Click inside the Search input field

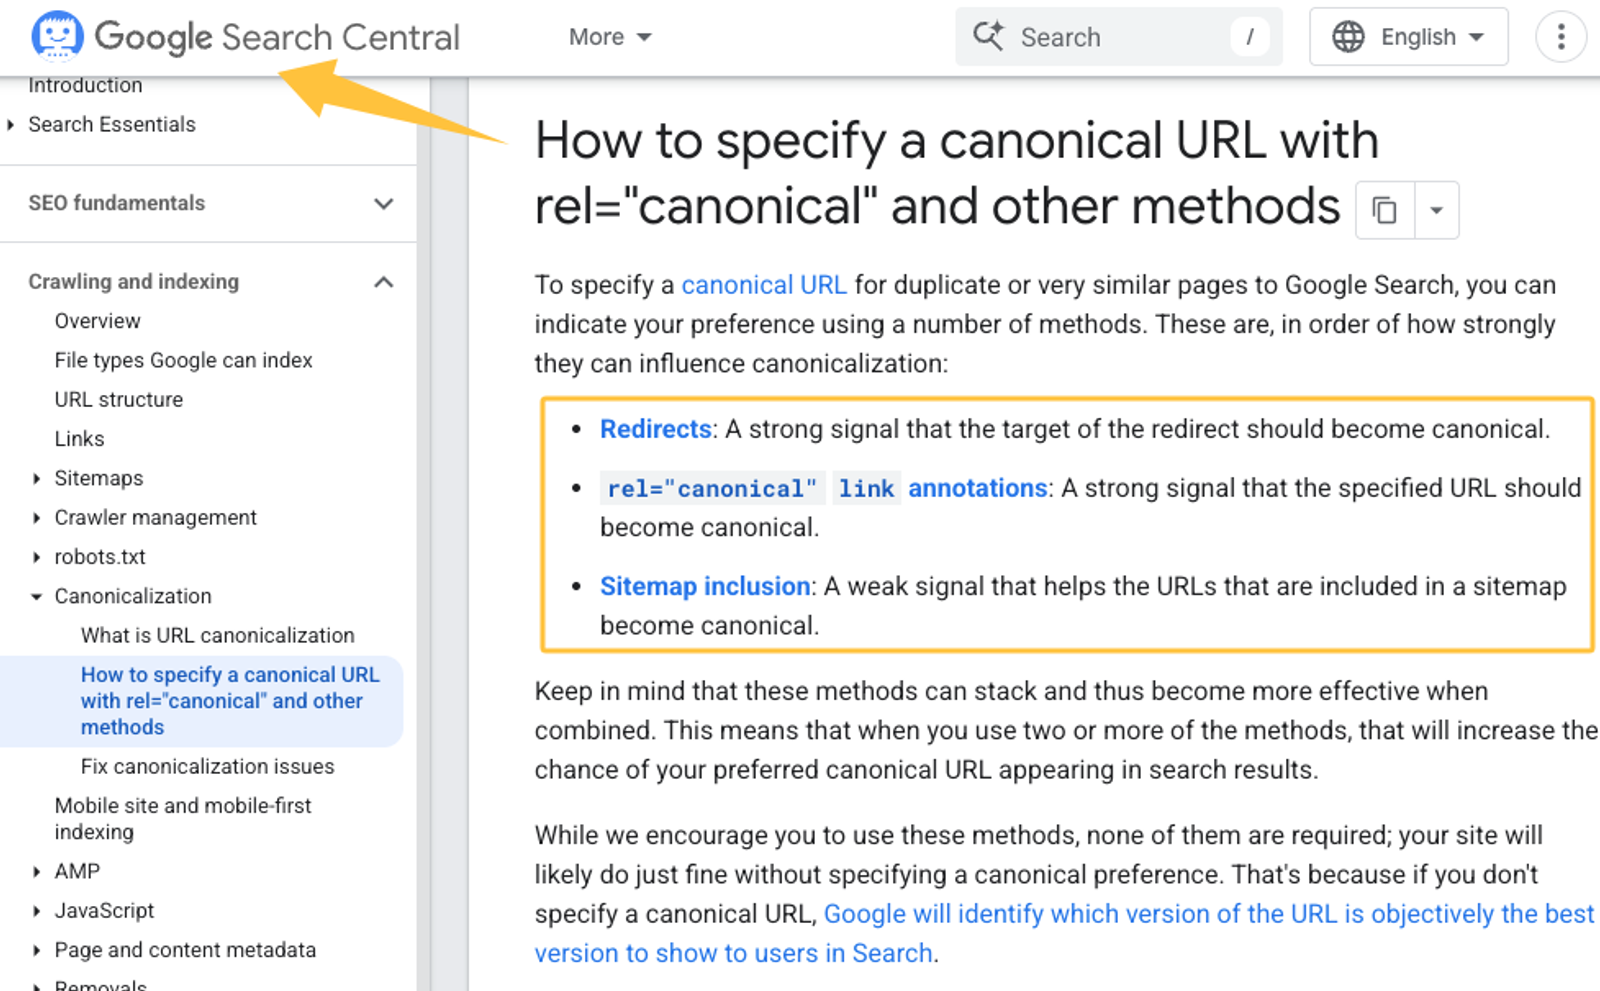[1118, 37]
